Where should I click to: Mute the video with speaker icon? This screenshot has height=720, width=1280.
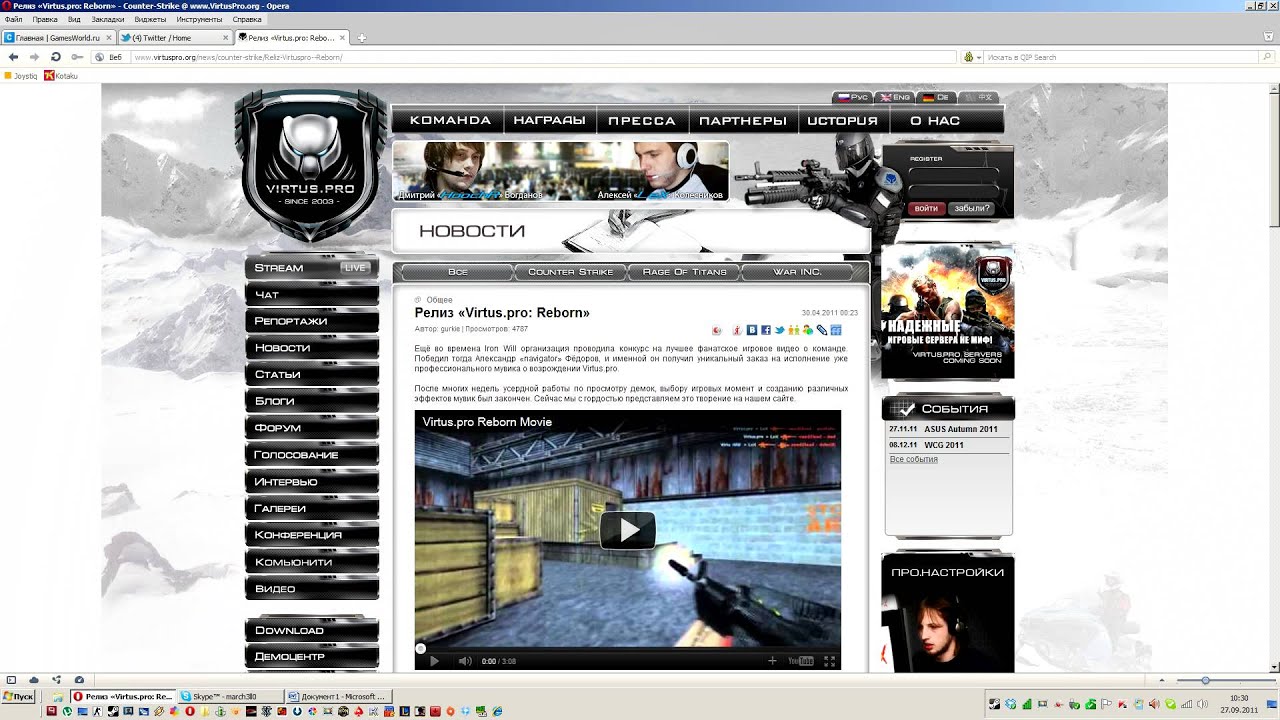pyautogui.click(x=465, y=661)
